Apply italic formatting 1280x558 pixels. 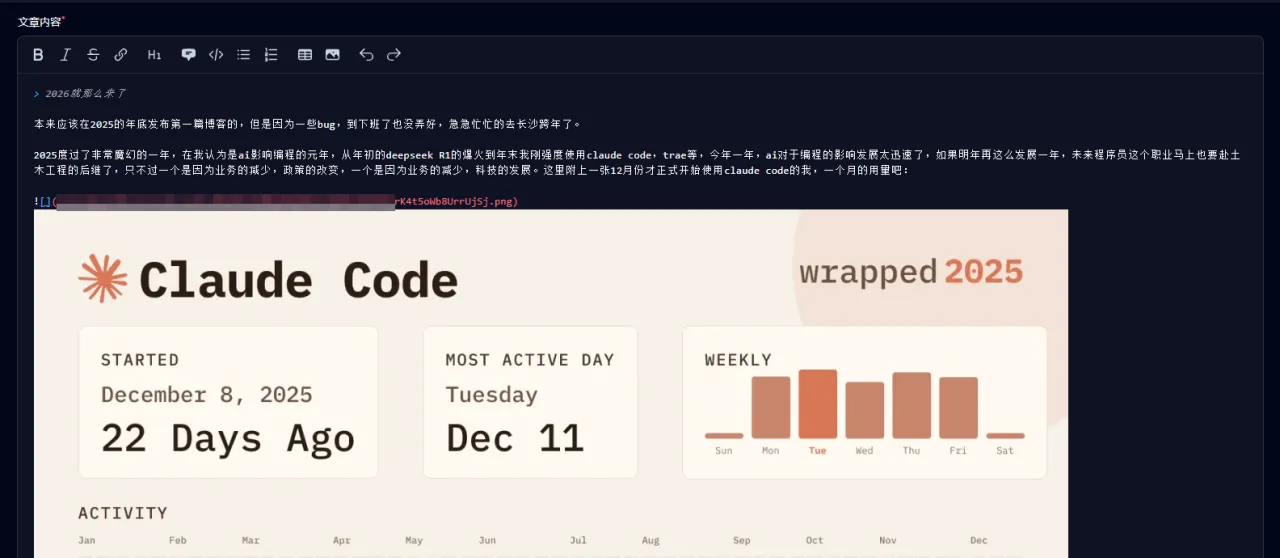[x=66, y=55]
